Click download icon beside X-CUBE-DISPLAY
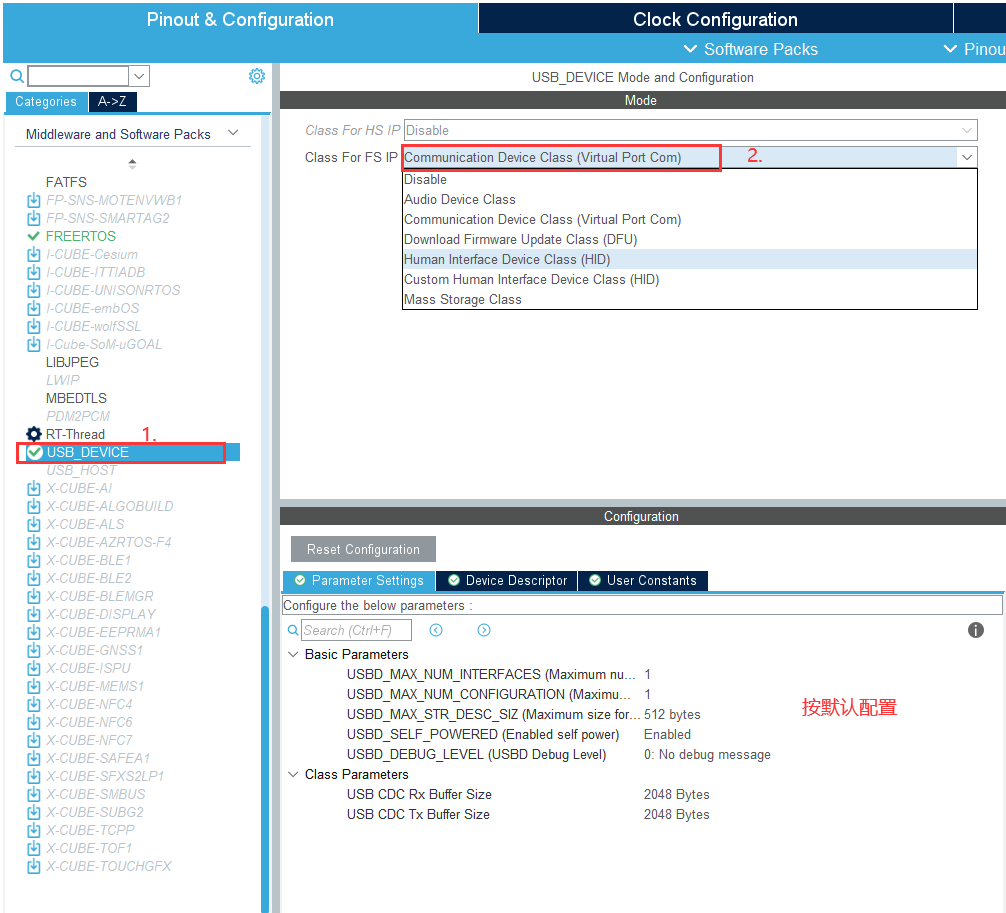The image size is (1006, 913). [34, 614]
